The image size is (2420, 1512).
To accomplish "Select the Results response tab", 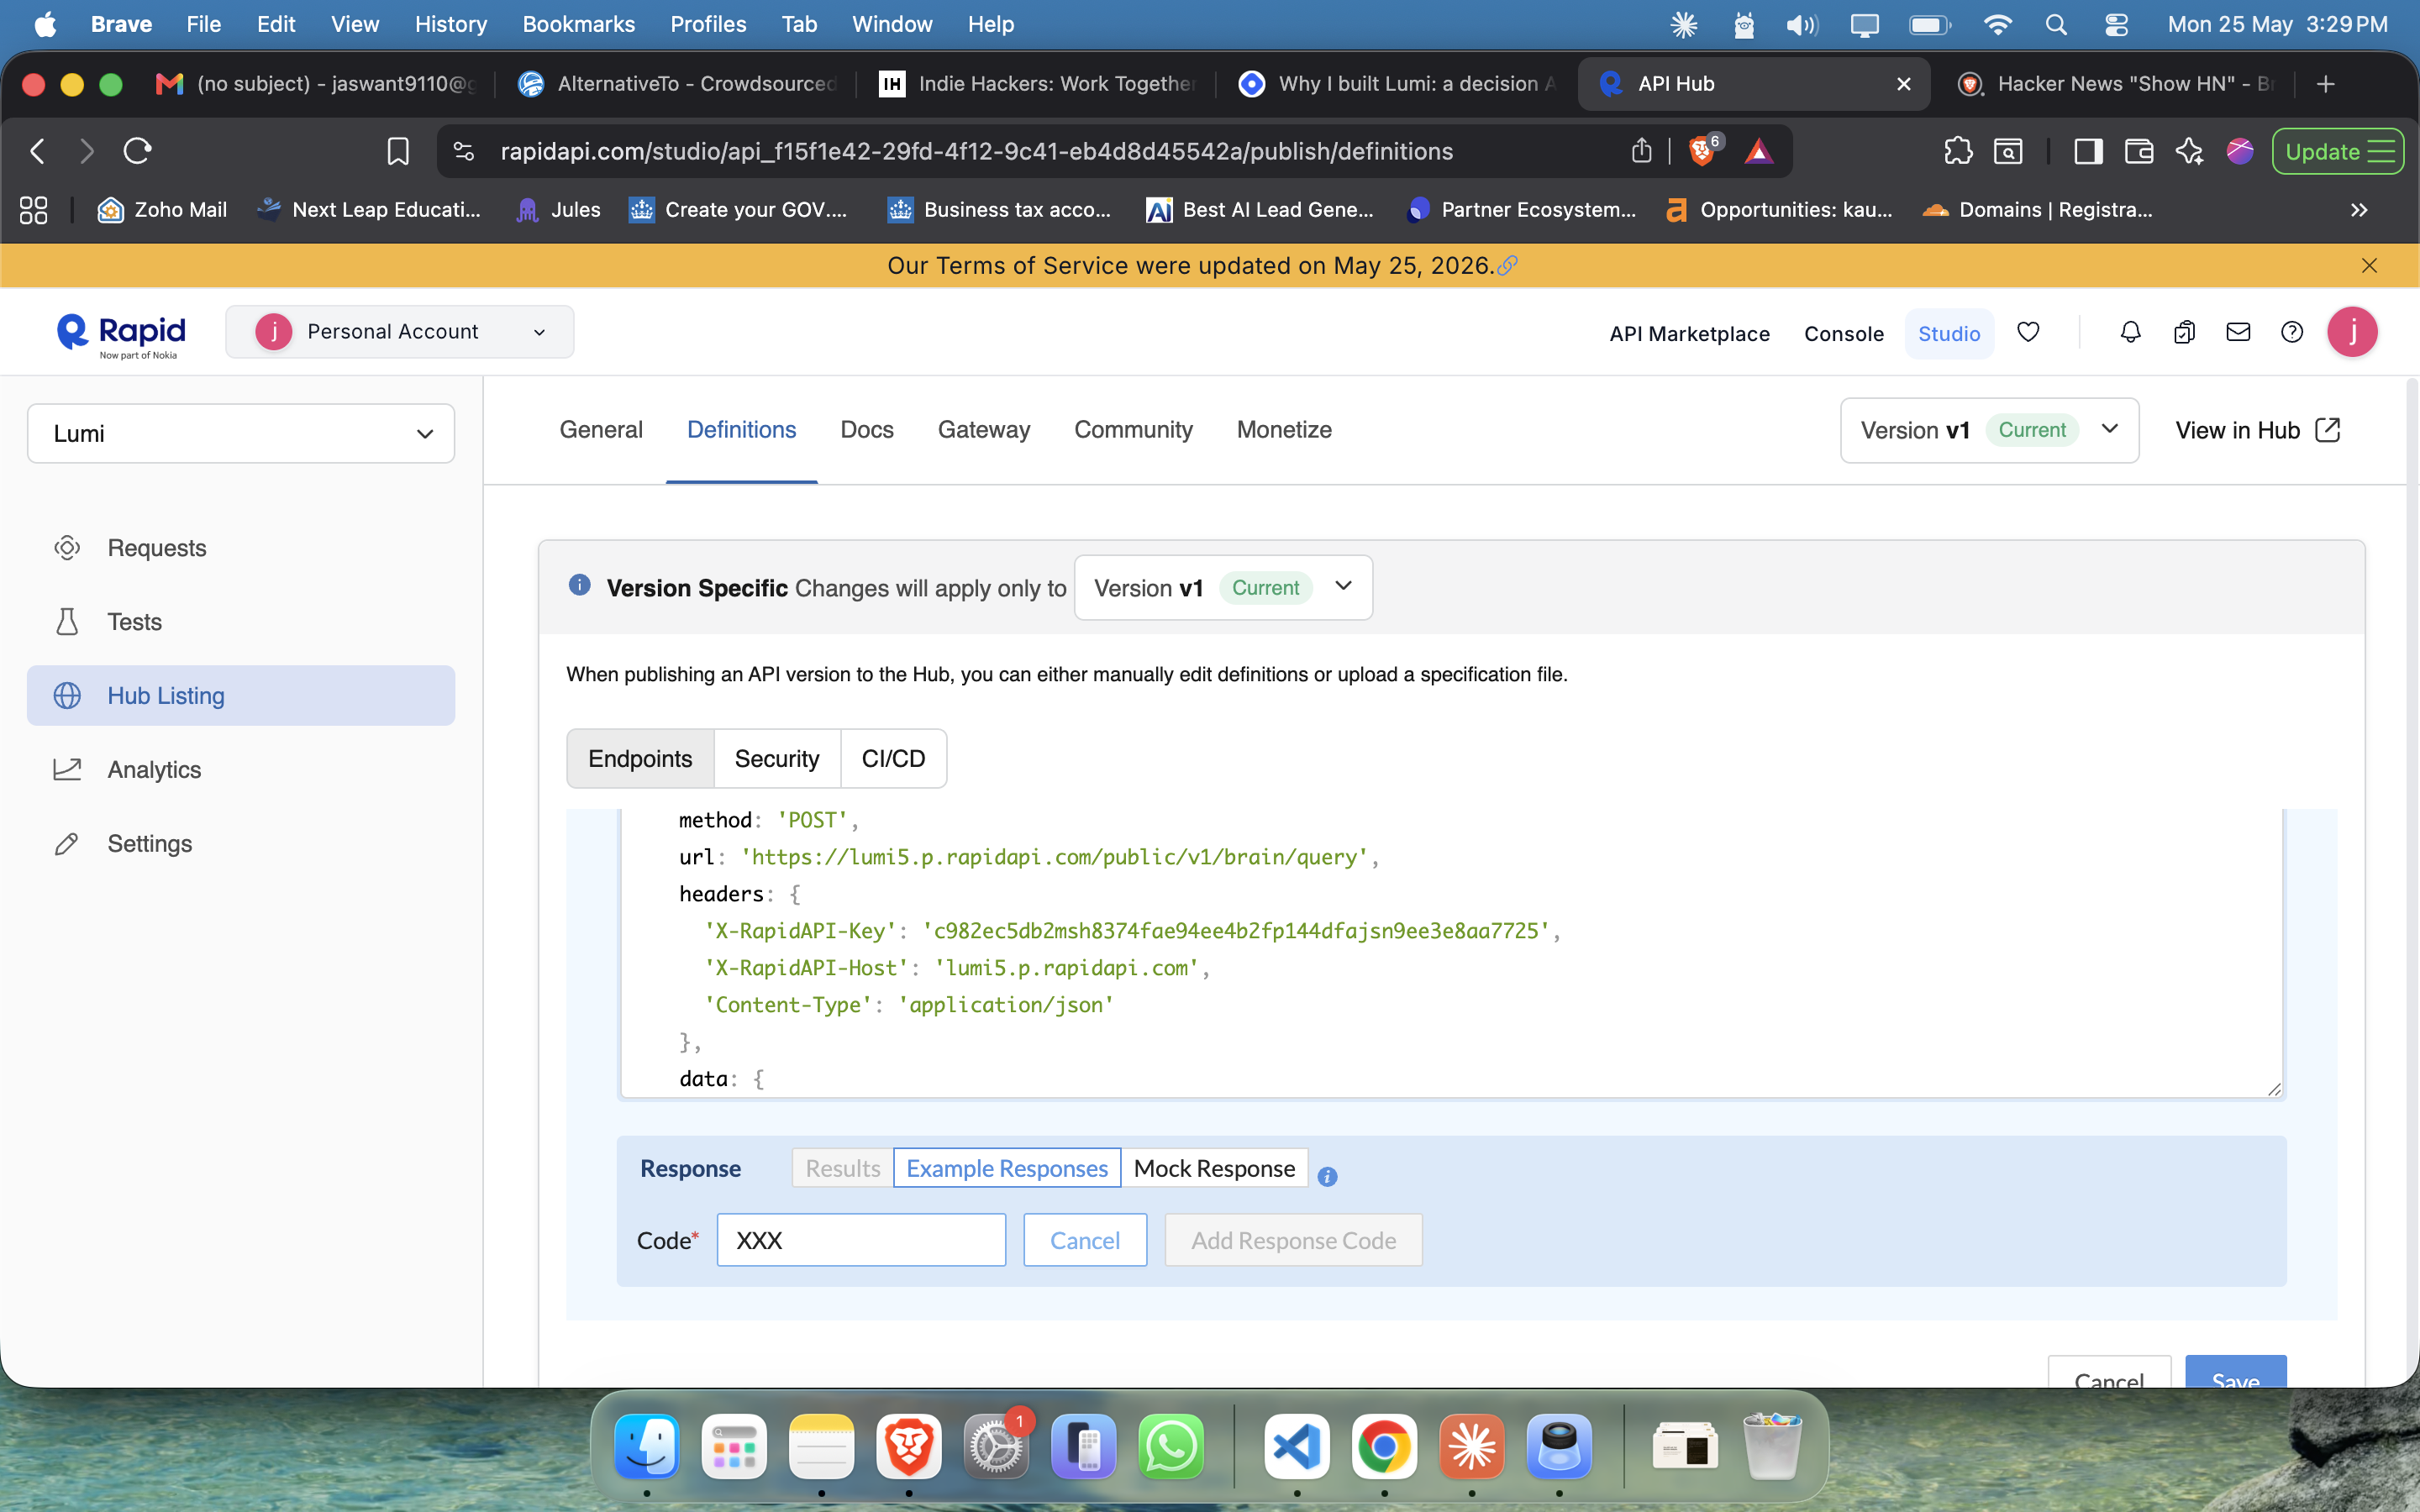I will 843,1168.
